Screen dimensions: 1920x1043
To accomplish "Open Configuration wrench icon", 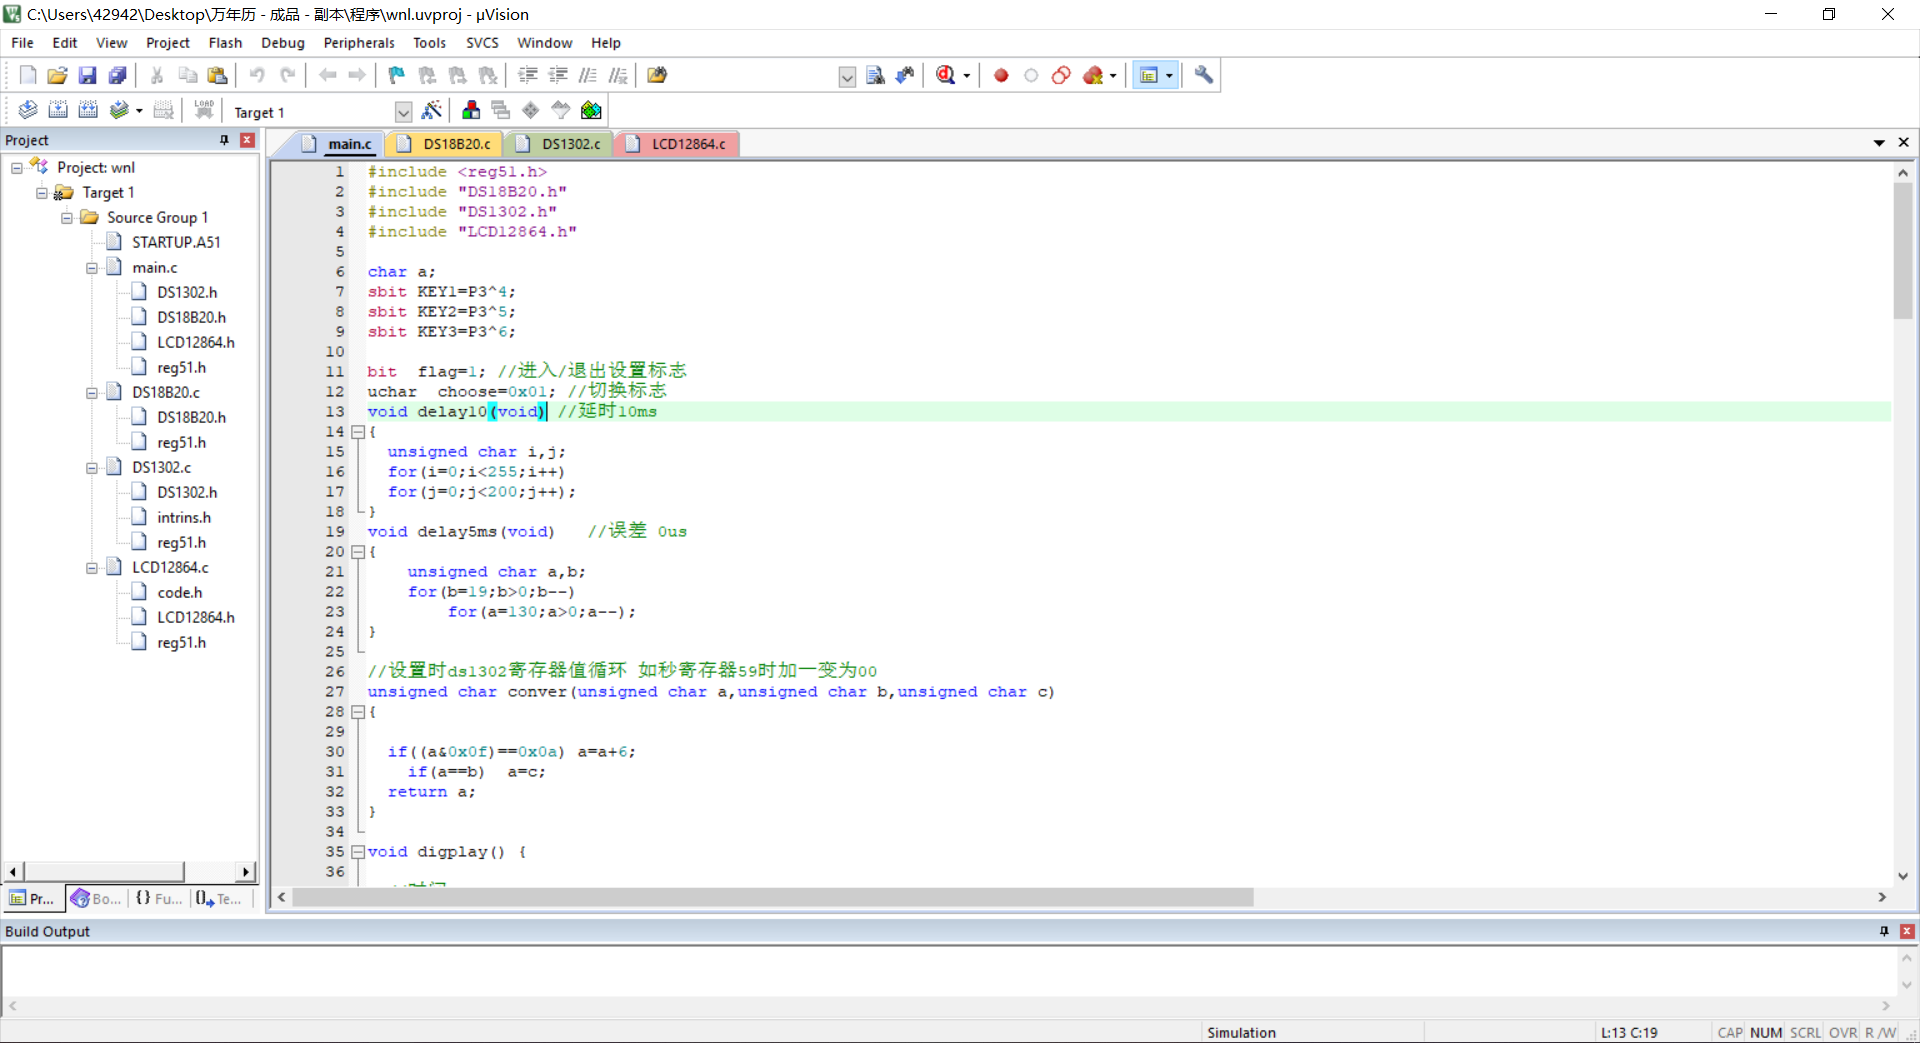I will [x=1203, y=75].
